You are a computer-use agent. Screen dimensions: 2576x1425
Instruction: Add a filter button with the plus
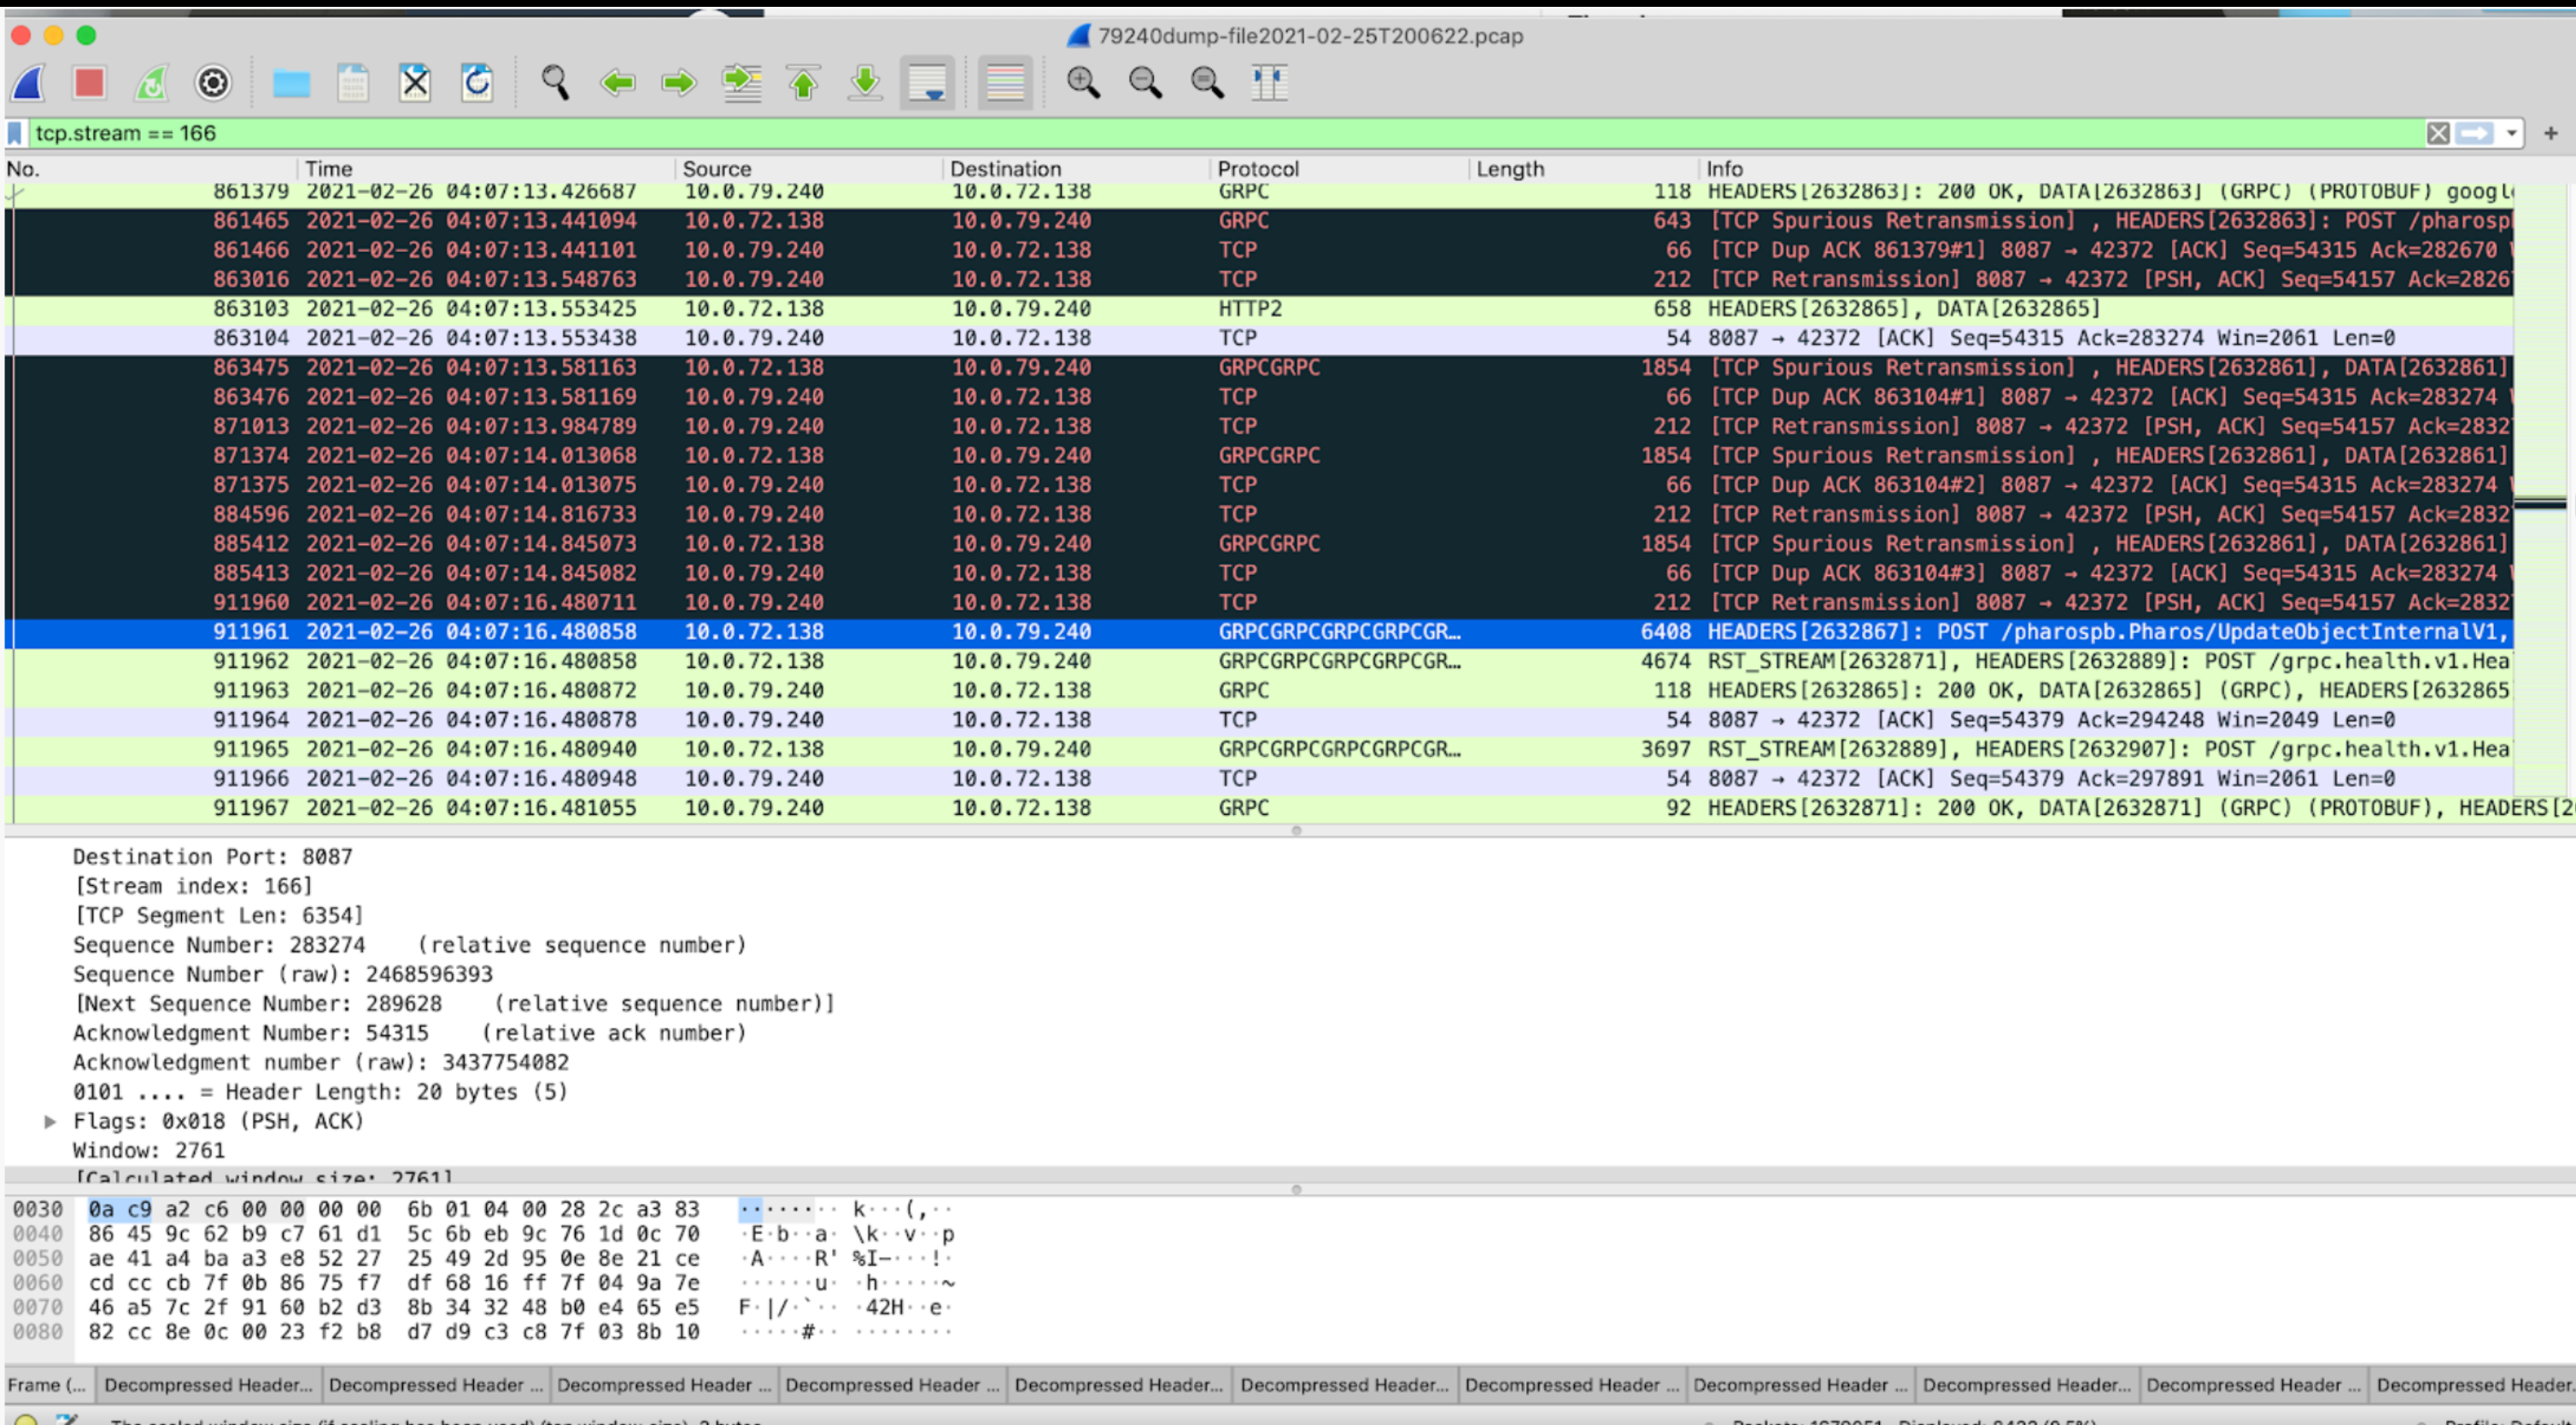point(2550,133)
